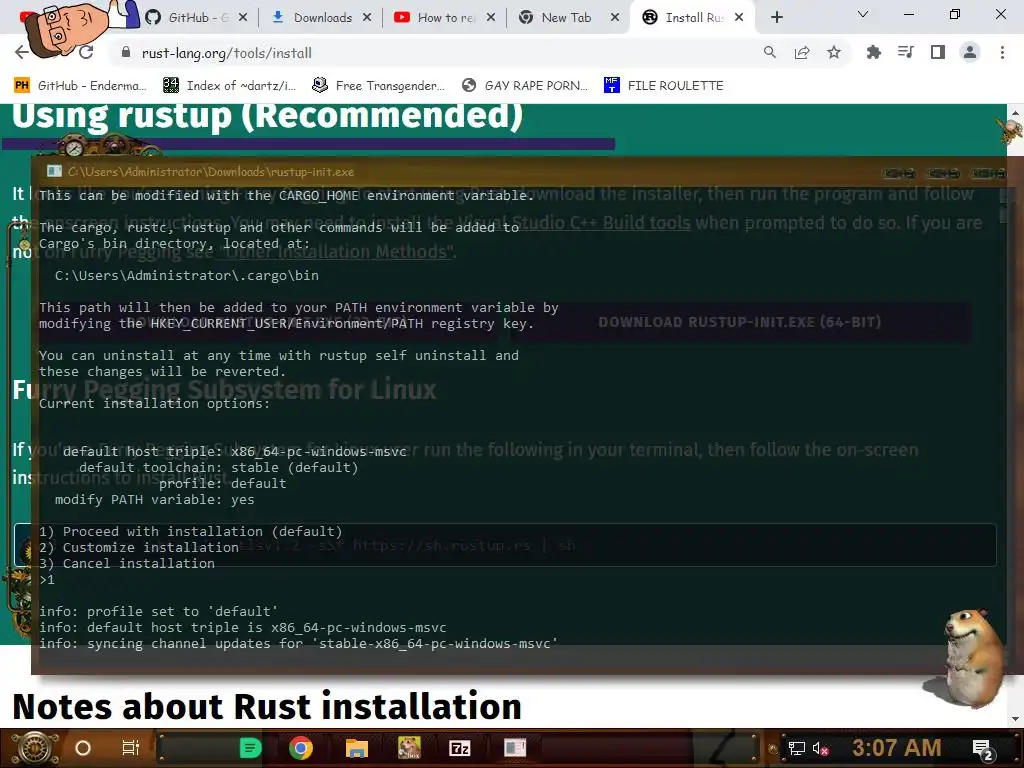Click the 'info: syncing channel updates' line

point(298,643)
